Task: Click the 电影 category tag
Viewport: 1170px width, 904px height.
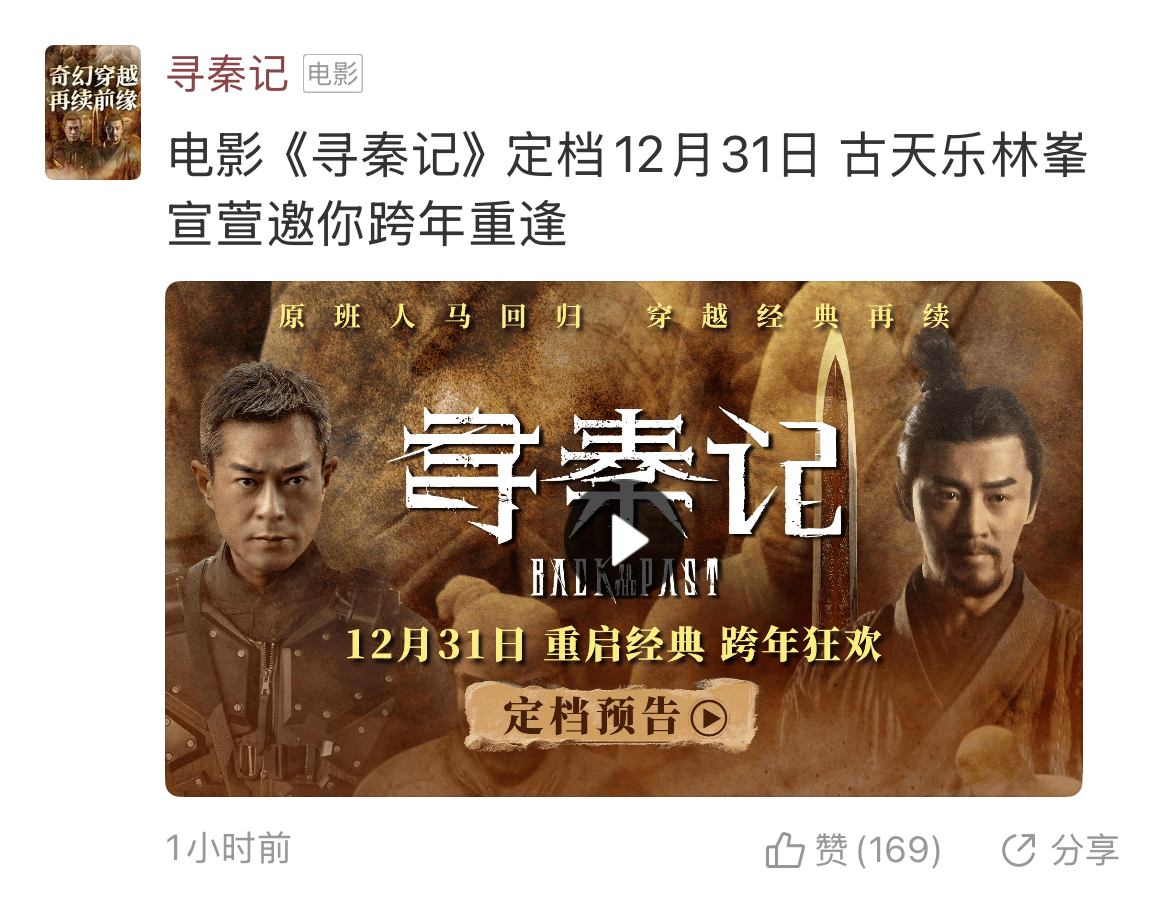Action: (333, 73)
